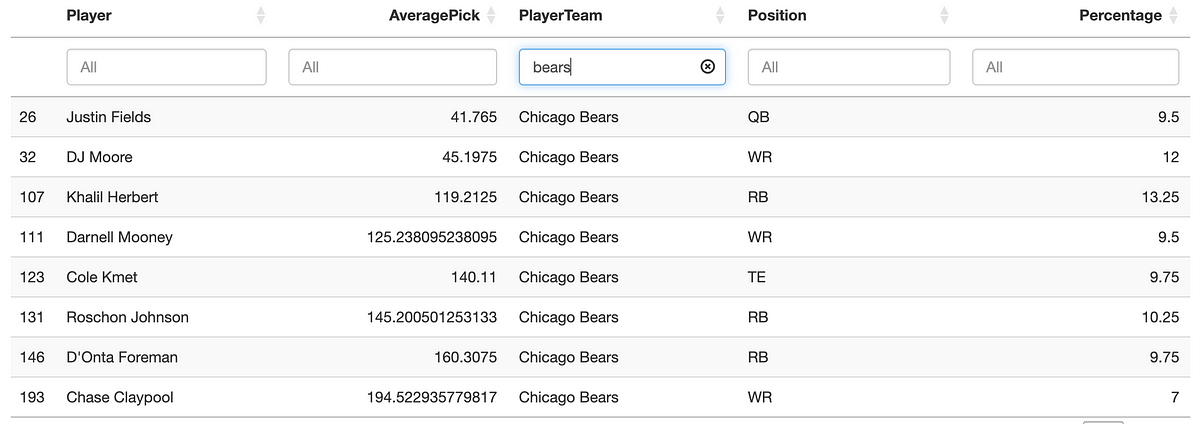Sort by AveragePick column arrows
This screenshot has height=424, width=1200.
tap(491, 16)
